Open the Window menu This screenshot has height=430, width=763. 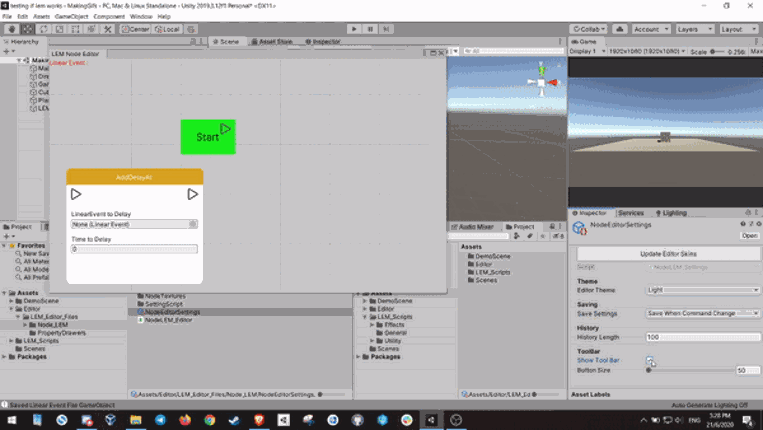(141, 16)
